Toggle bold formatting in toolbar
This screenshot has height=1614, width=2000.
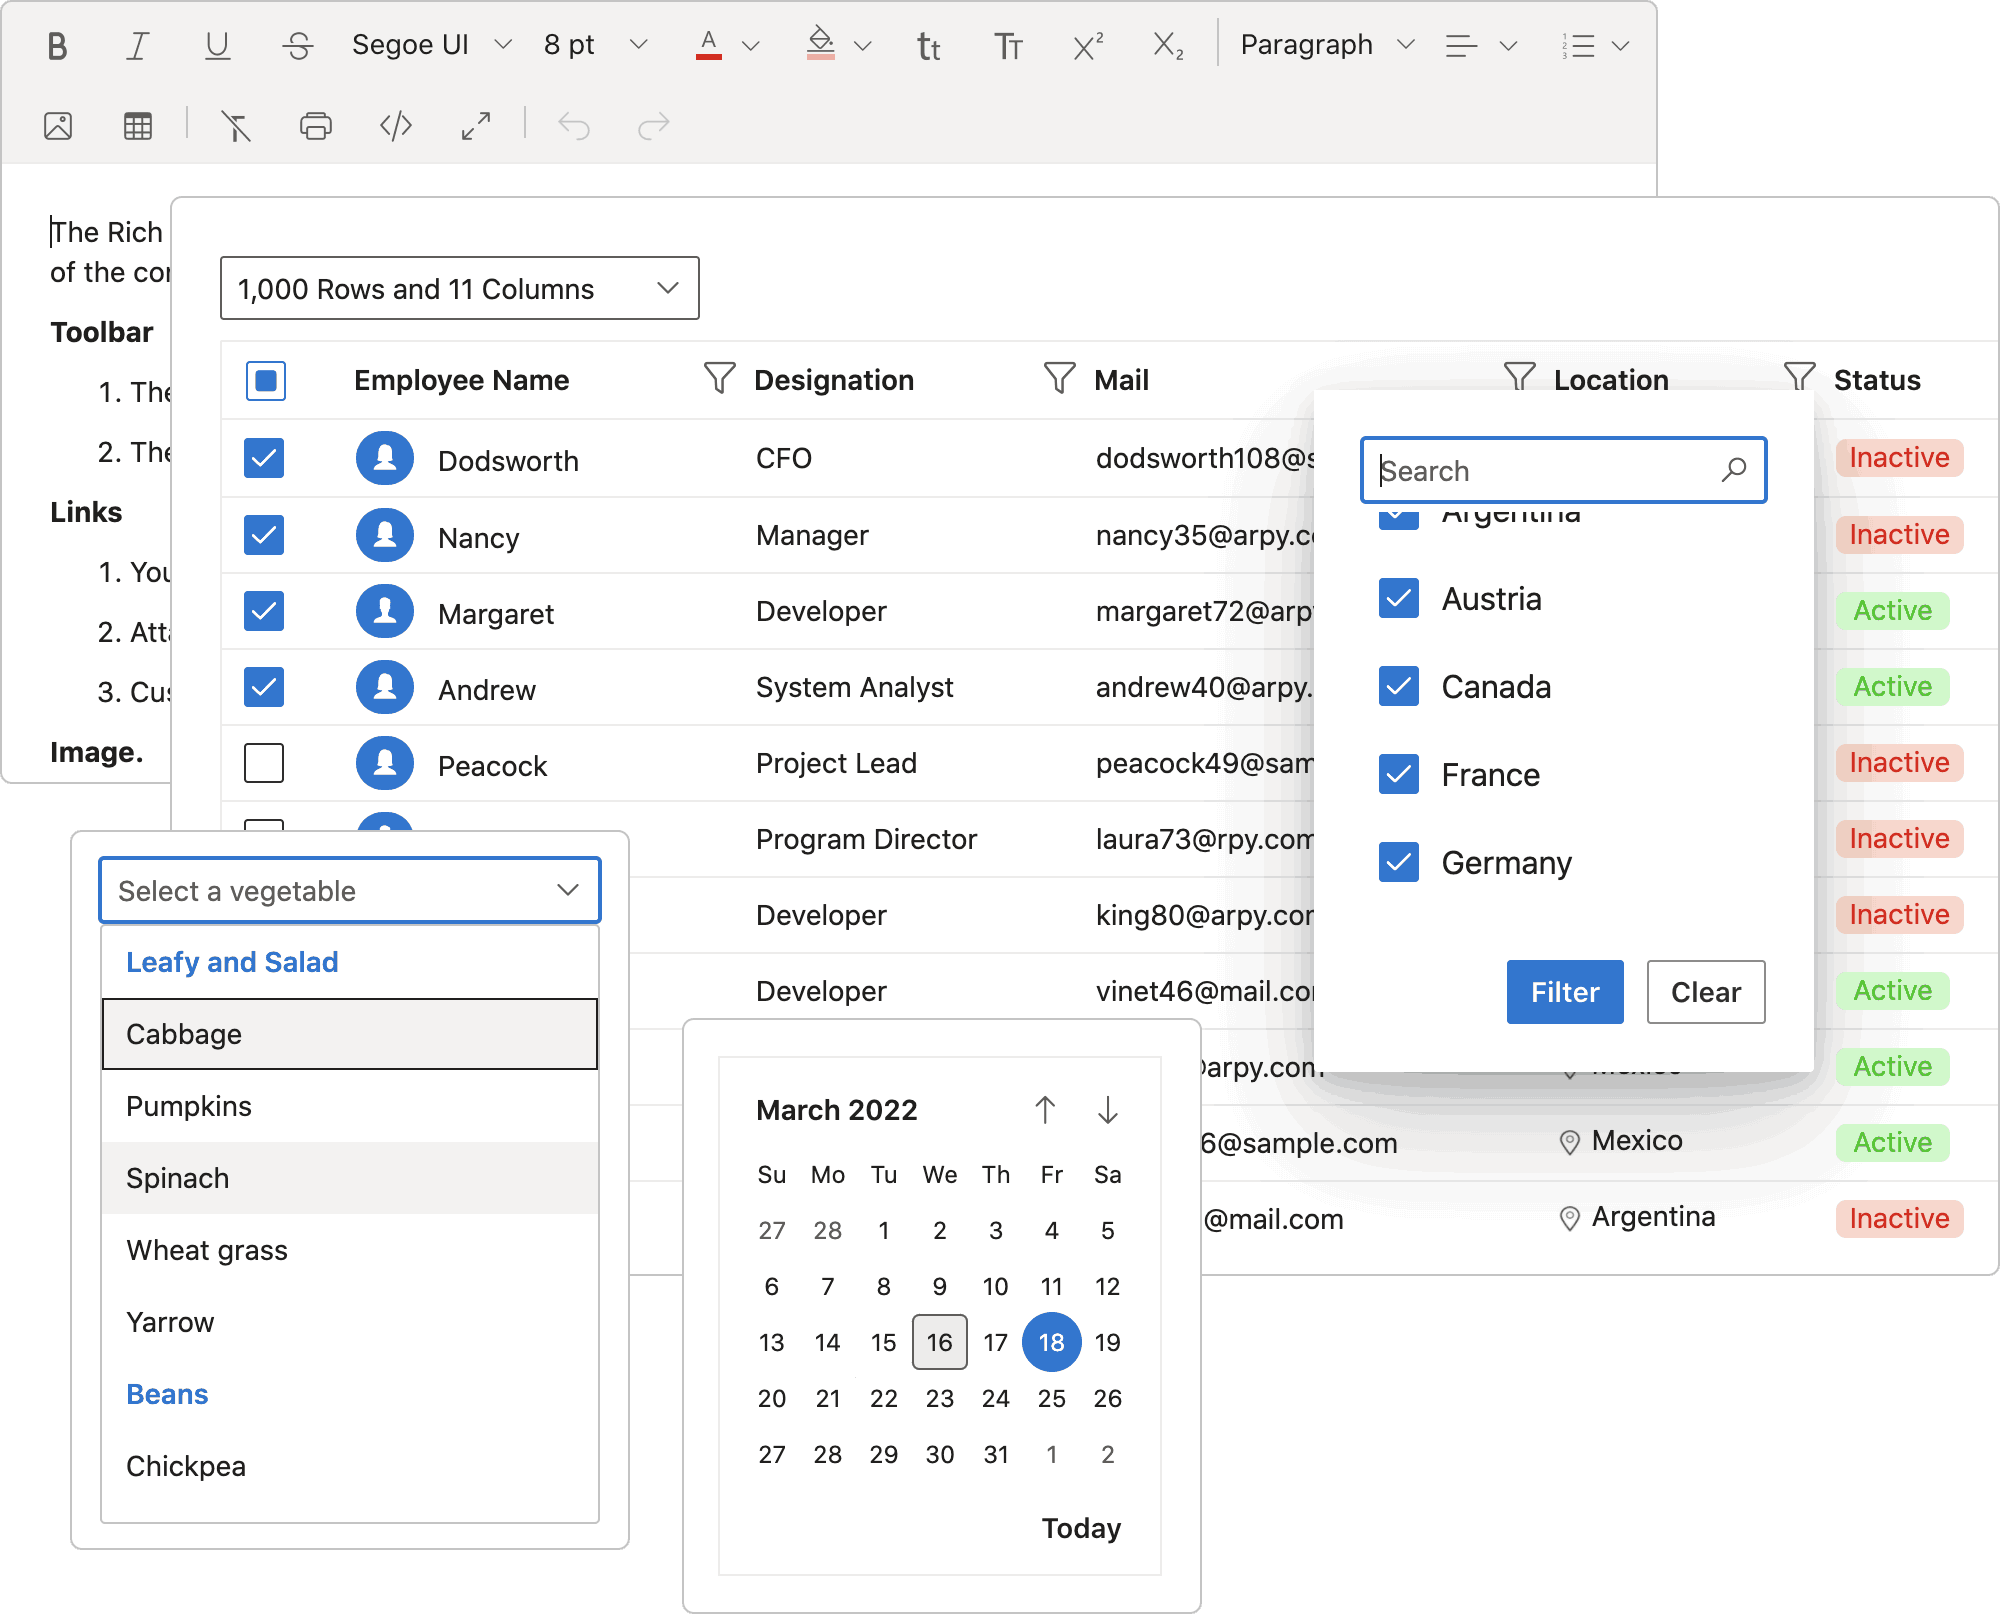[x=58, y=46]
